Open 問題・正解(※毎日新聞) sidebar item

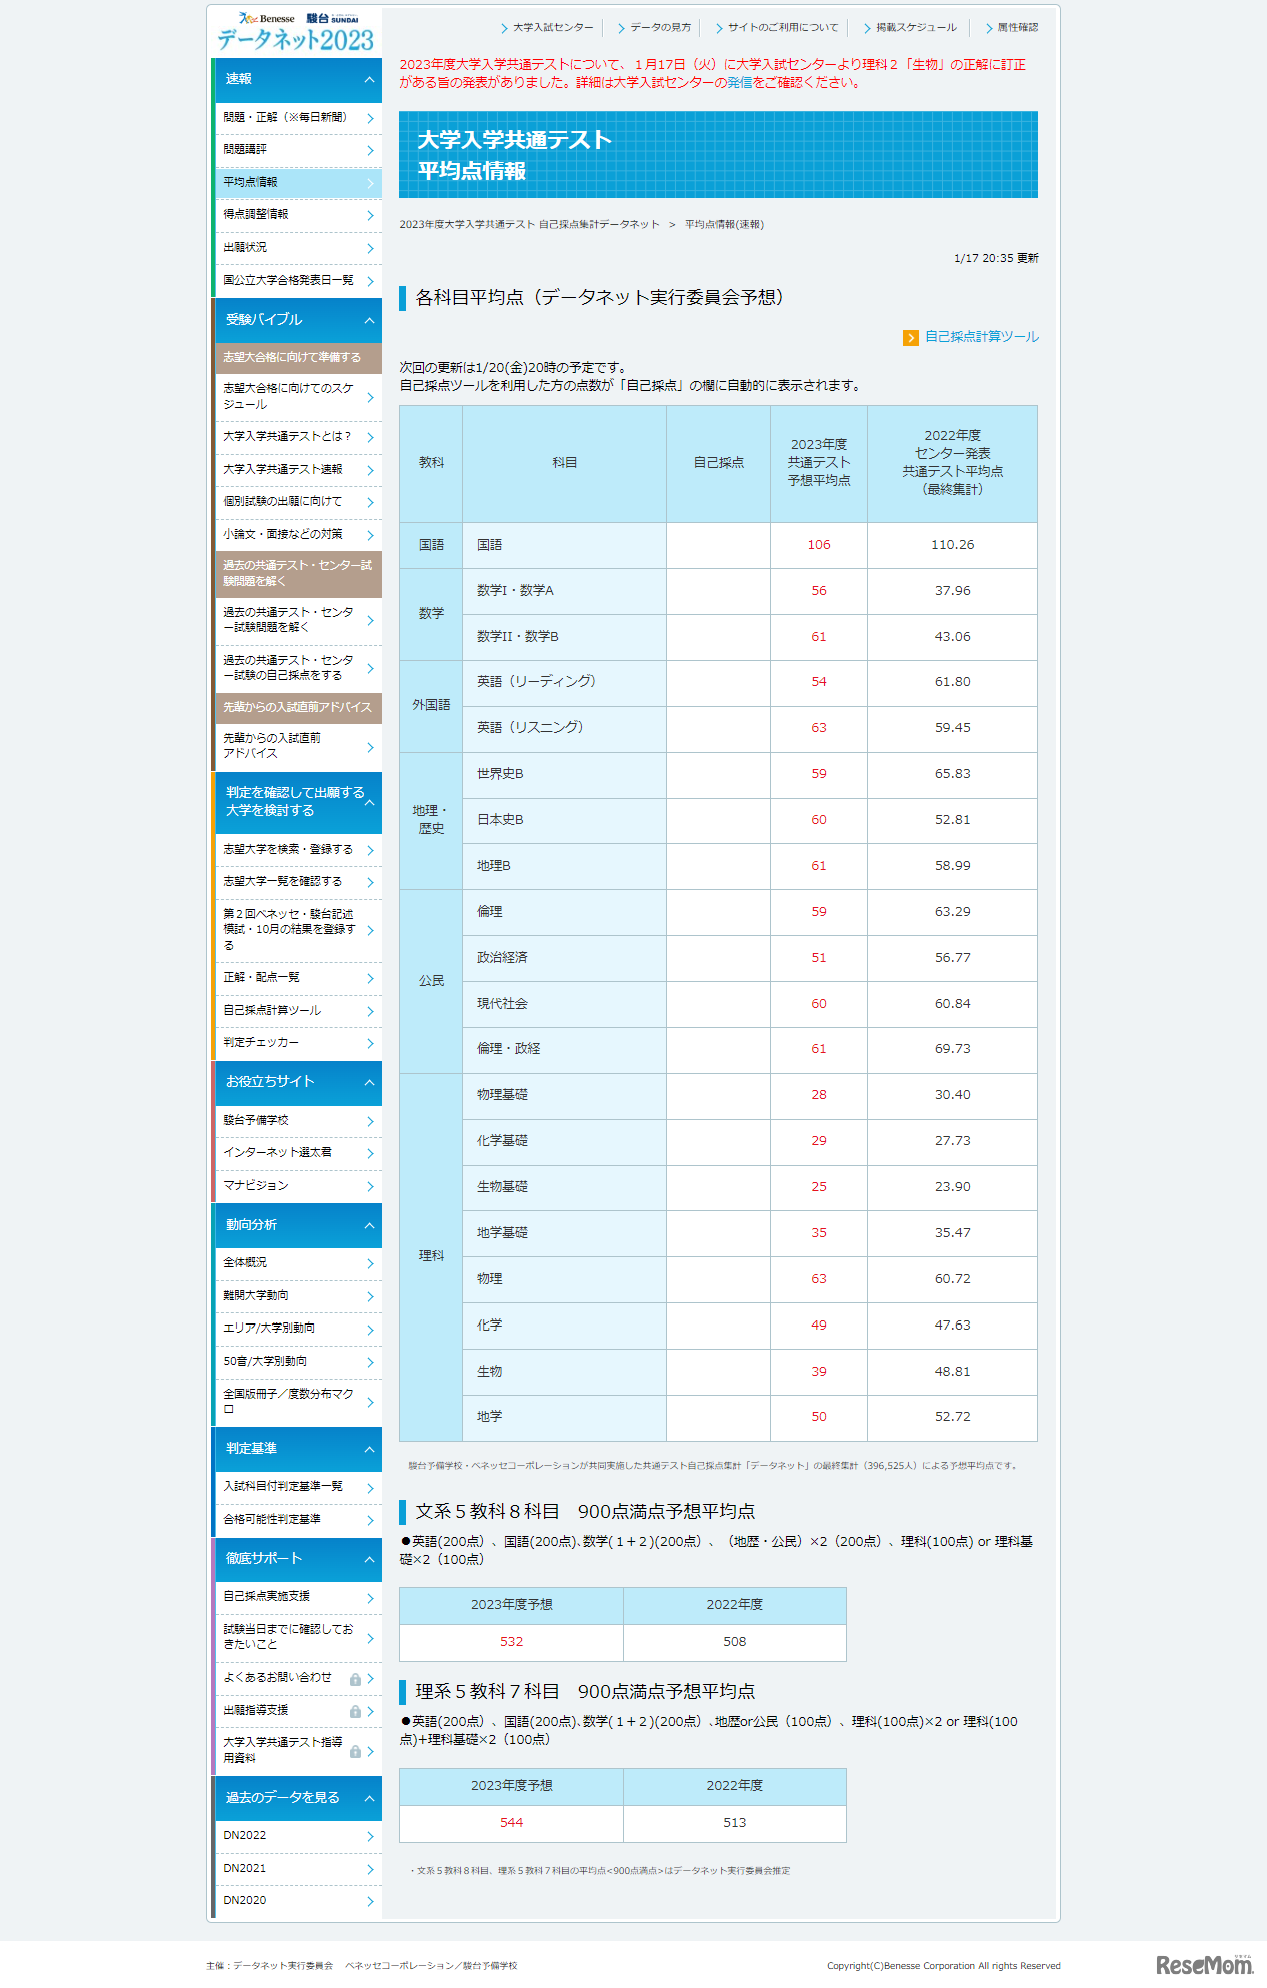(297, 118)
